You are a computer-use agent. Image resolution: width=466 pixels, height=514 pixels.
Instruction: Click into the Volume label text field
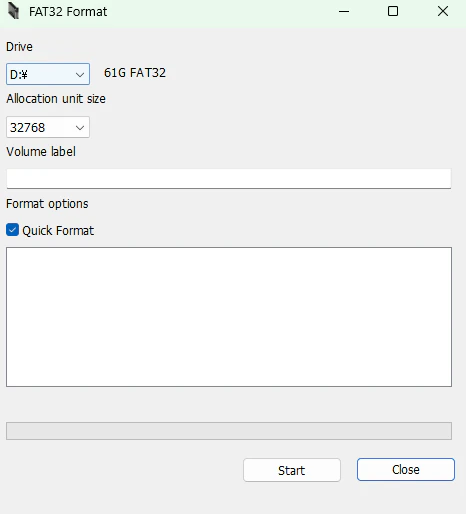229,179
